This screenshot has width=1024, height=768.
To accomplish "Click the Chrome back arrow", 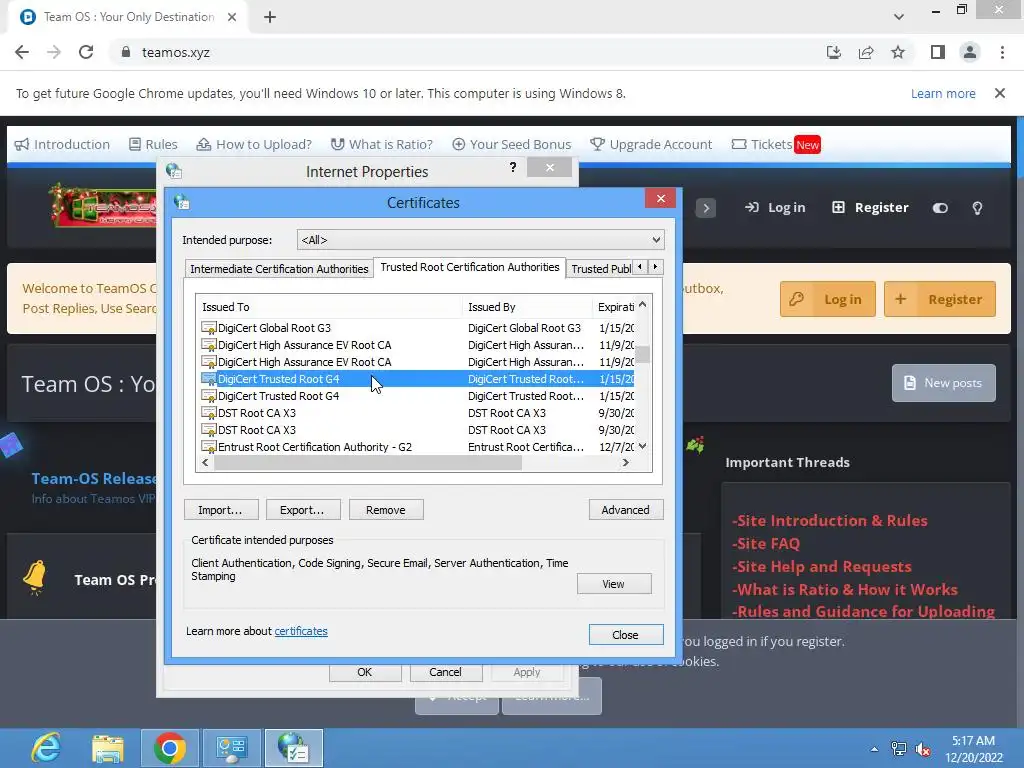I will pos(22,52).
